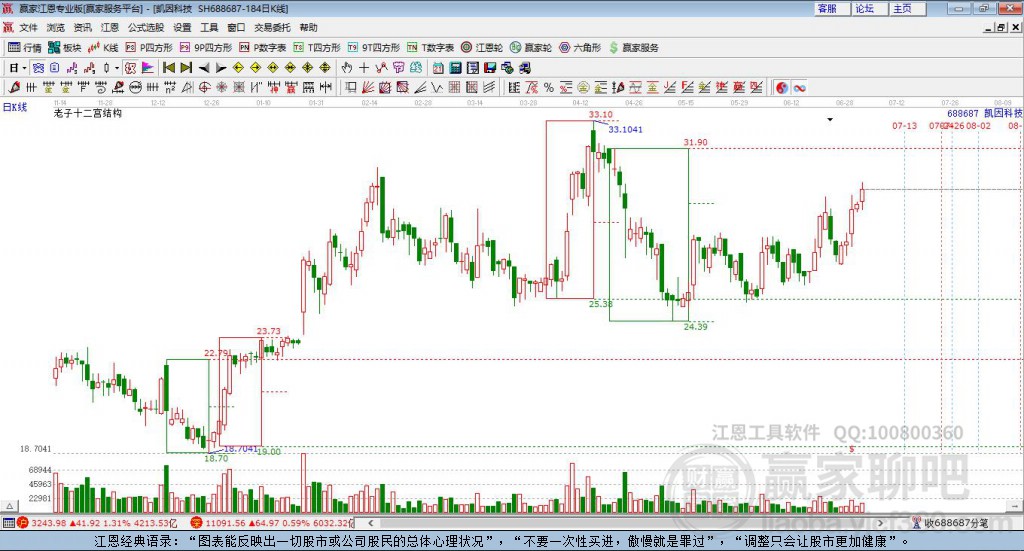Select the zigzag wave line tool
1024x551 pixels.
(x=437, y=87)
